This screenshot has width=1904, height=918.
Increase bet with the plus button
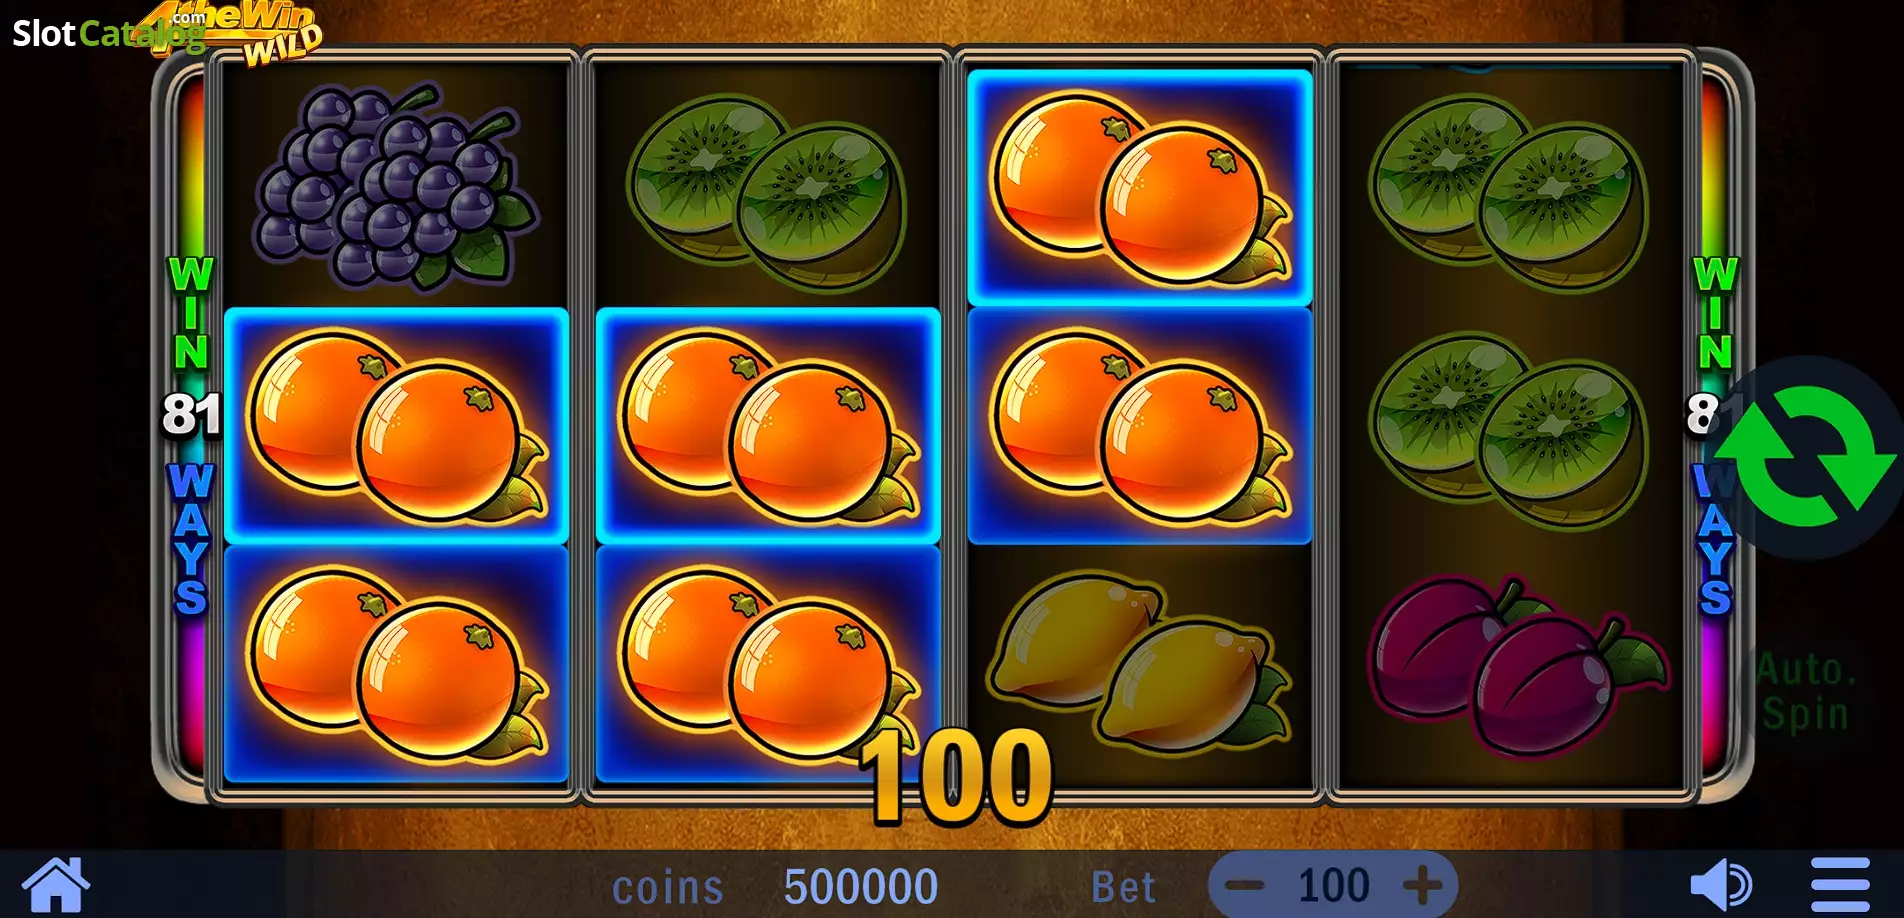point(1422,885)
